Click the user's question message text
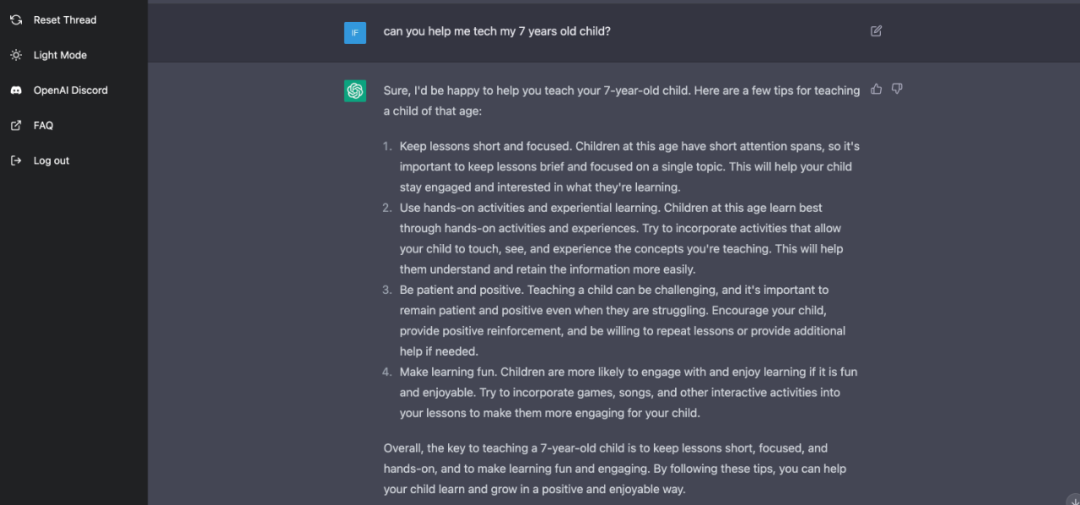 pyautogui.click(x=497, y=31)
